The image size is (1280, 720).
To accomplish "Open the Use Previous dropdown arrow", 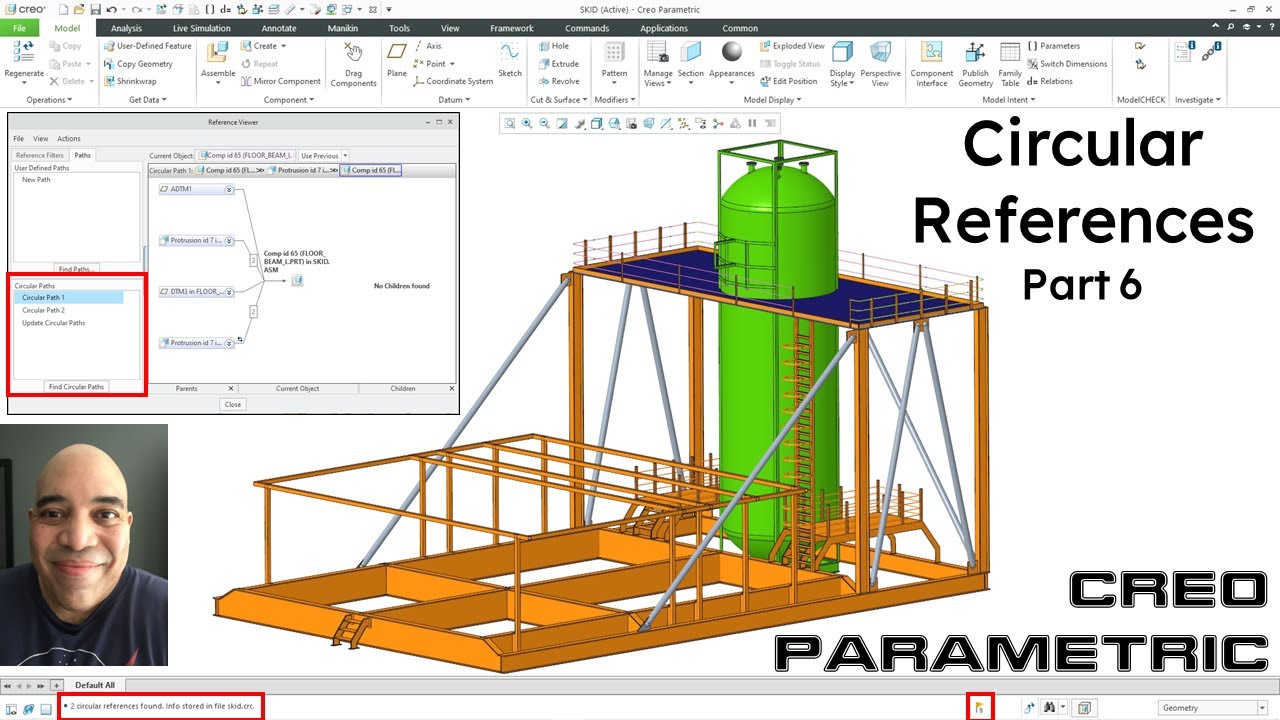I will pos(345,156).
